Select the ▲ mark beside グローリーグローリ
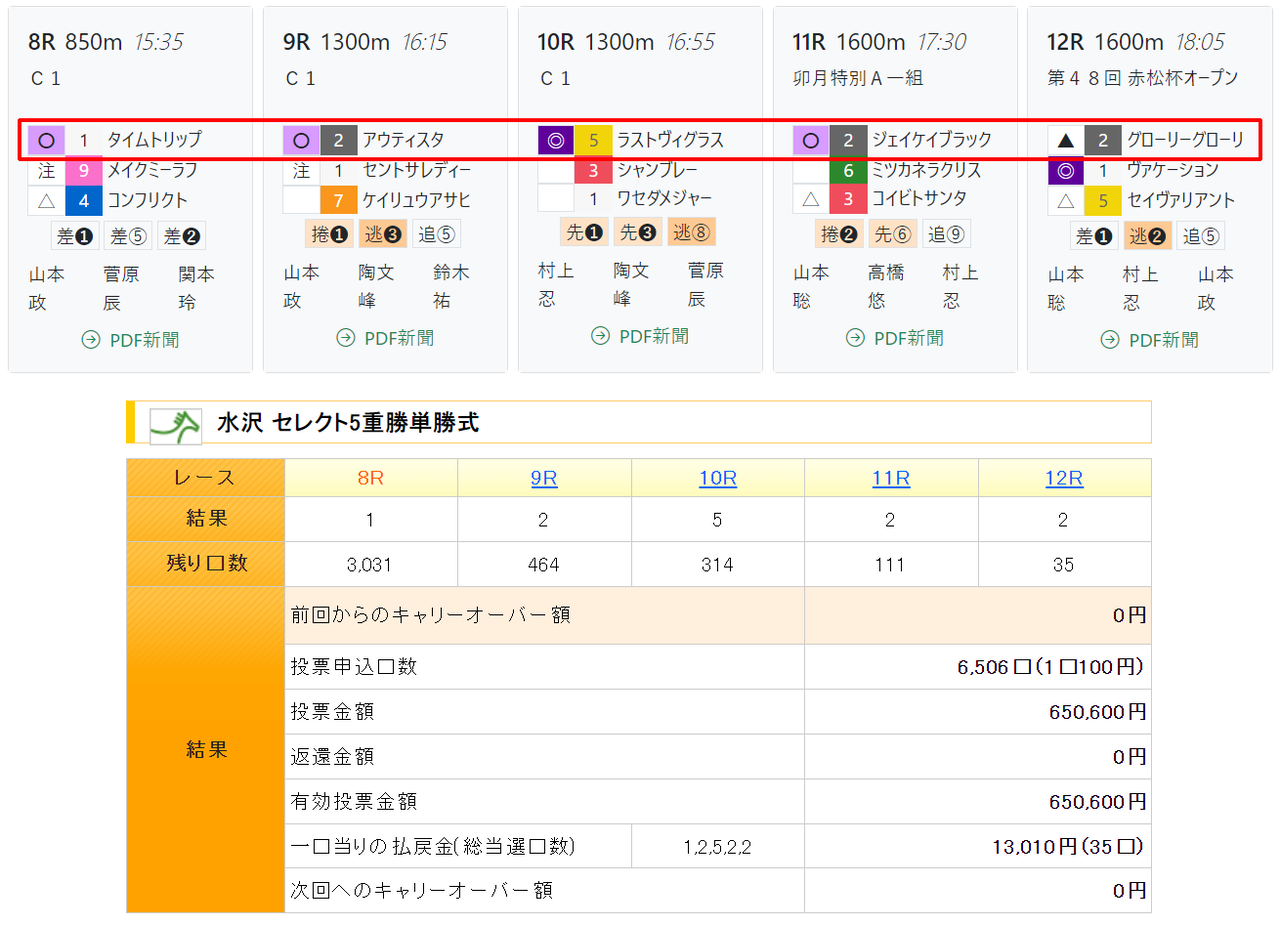Image resolution: width=1280 pixels, height=925 pixels. pos(1066,140)
